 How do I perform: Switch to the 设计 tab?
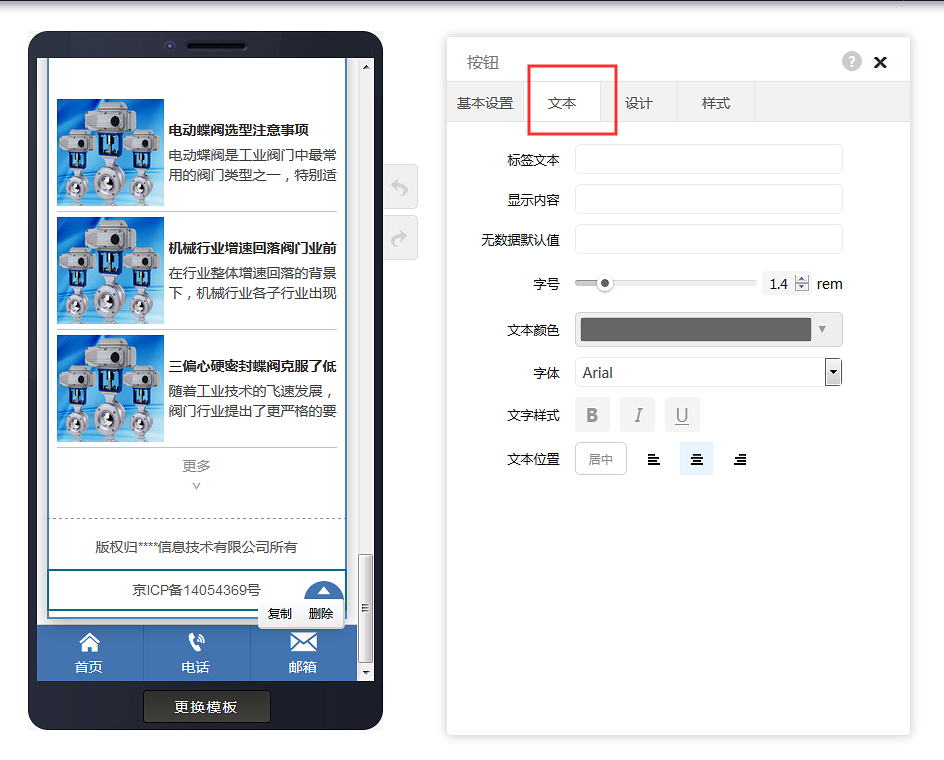(639, 103)
